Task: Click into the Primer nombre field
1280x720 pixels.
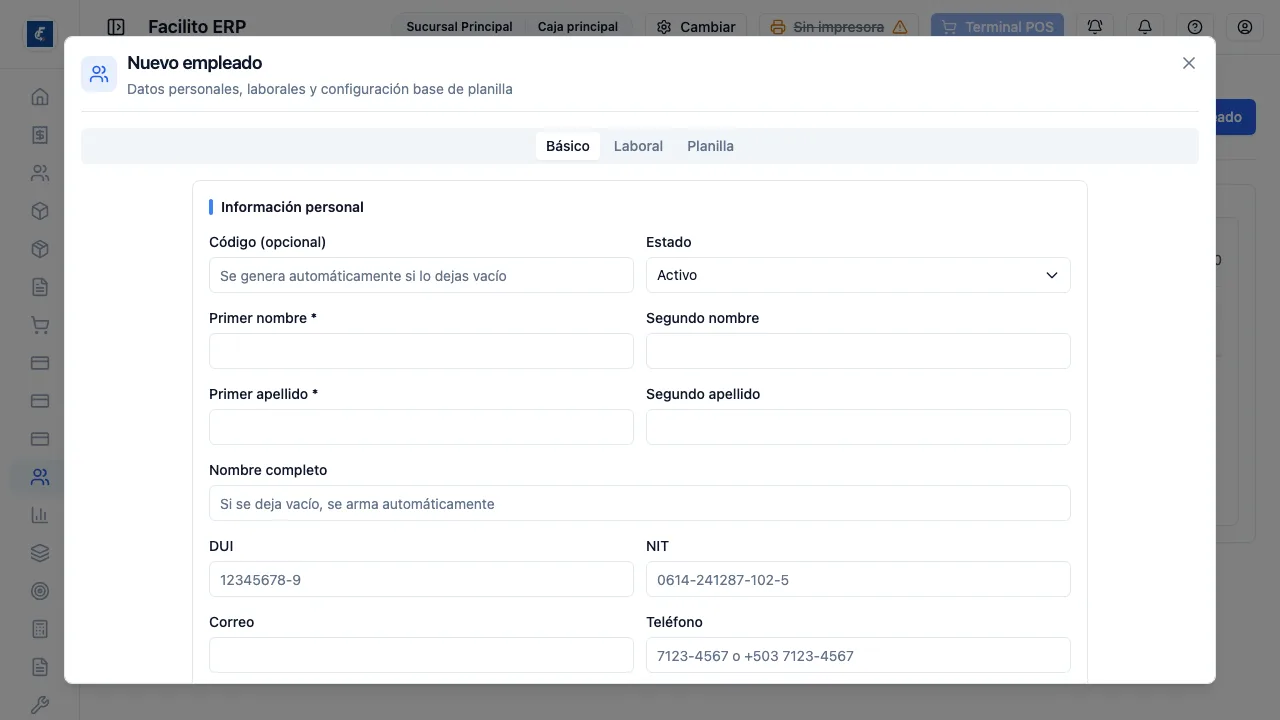Action: point(421,351)
